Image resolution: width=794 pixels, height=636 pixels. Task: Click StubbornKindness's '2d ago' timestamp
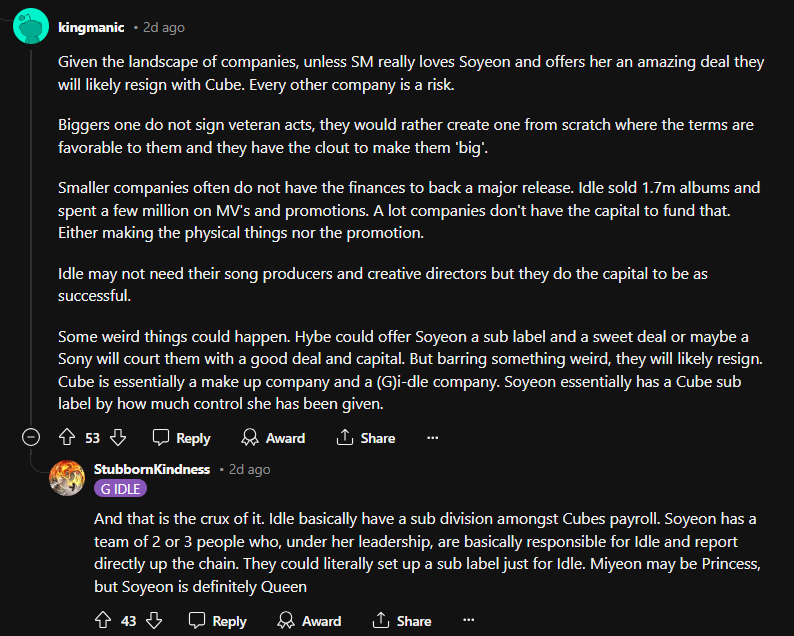click(x=248, y=469)
